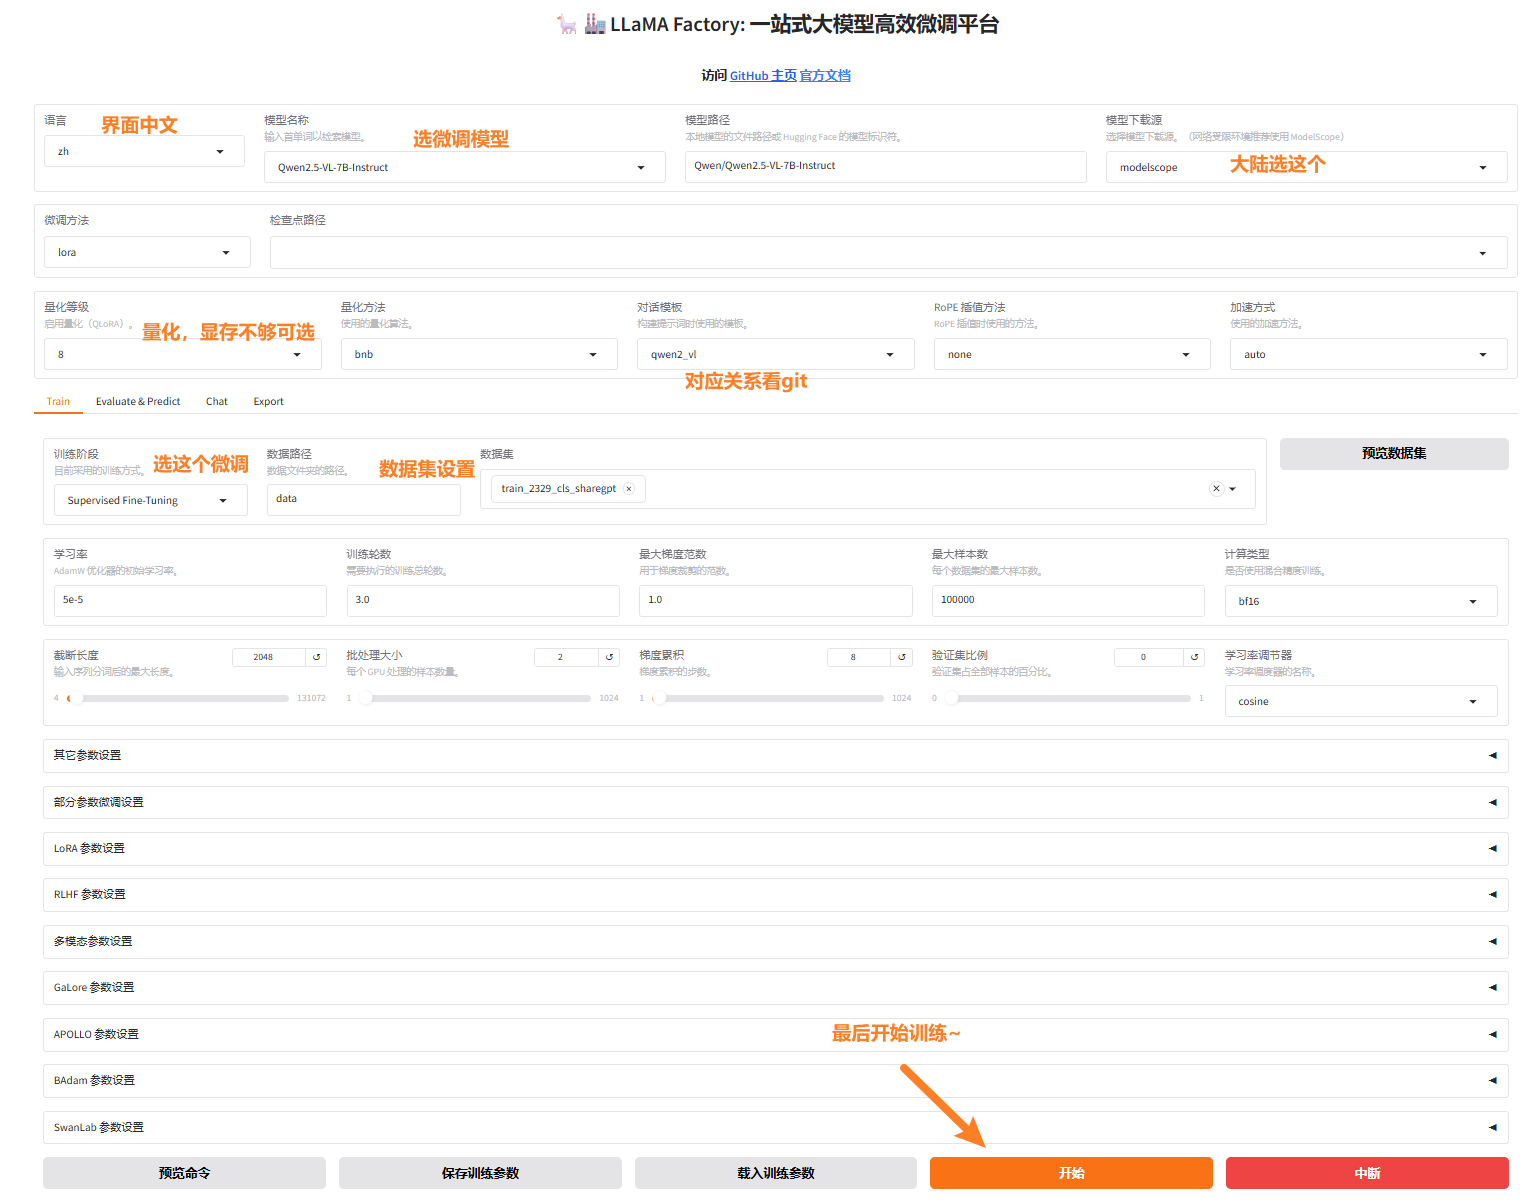Viewport: 1540px width, 1202px height.
Task: Switch to the Export tab
Action: tap(268, 401)
